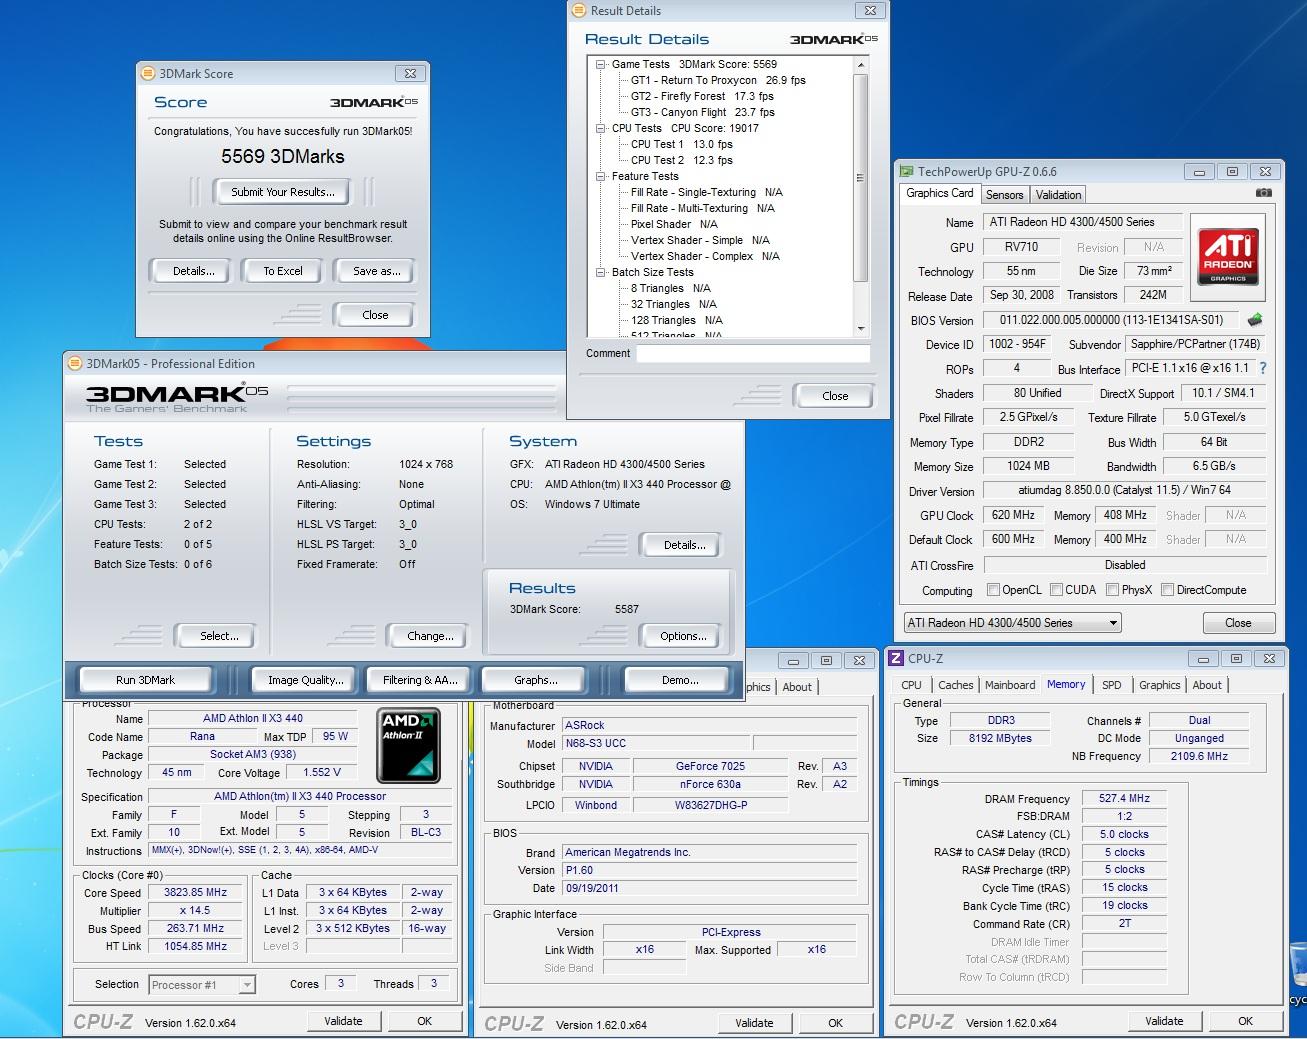1307x1039 pixels.
Task: Close the 3DMark Score window via title X
Action: point(410,73)
